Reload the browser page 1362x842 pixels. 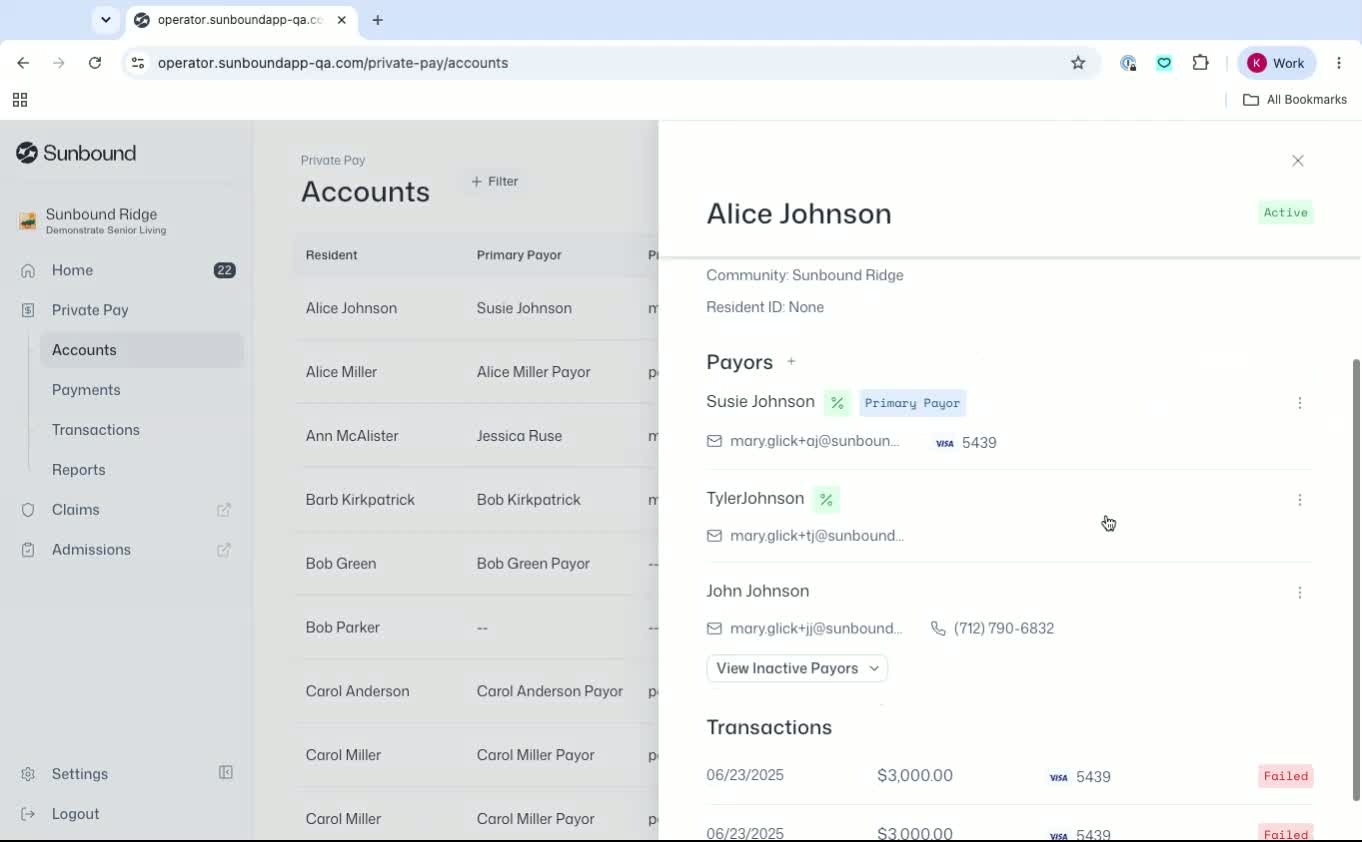[95, 63]
